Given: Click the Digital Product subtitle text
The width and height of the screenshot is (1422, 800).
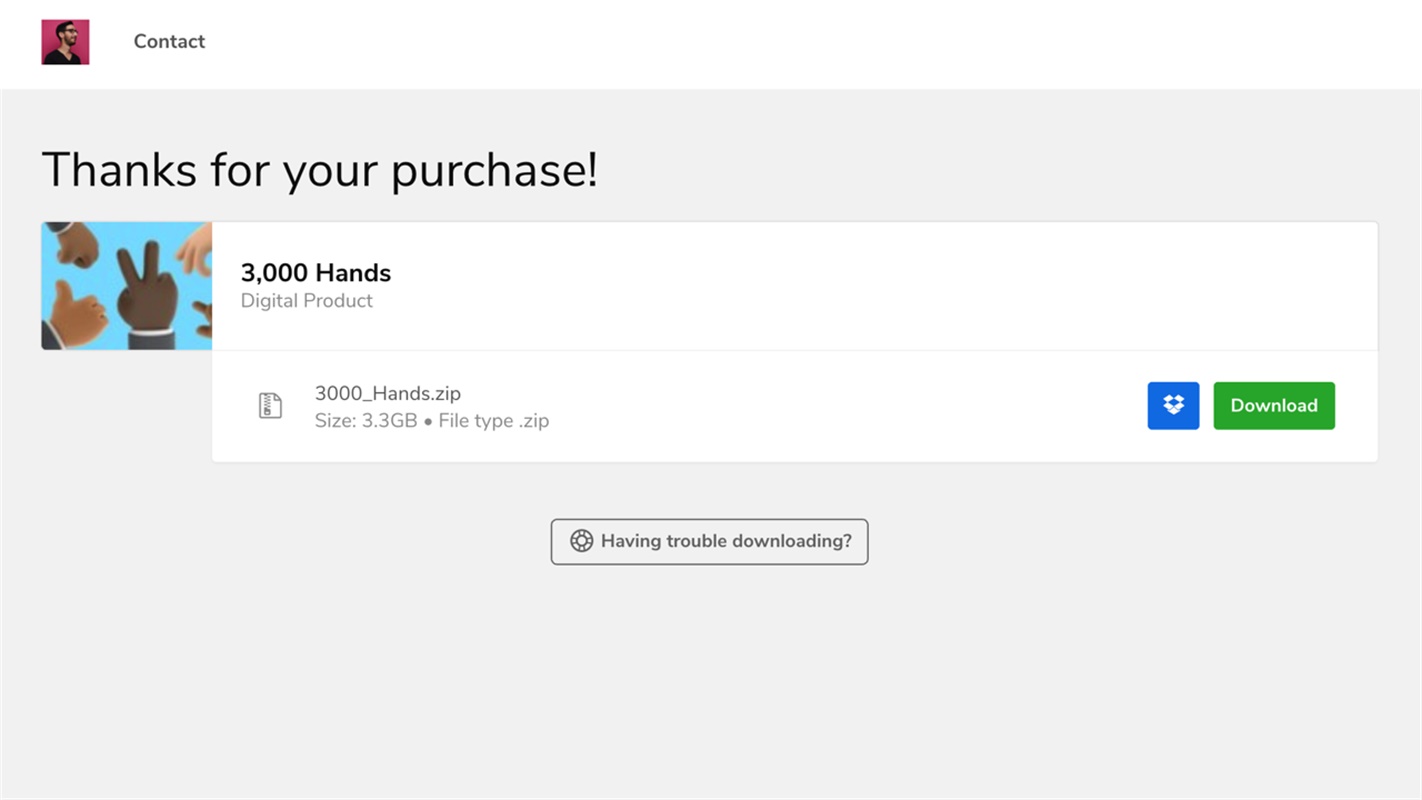Looking at the screenshot, I should (307, 301).
